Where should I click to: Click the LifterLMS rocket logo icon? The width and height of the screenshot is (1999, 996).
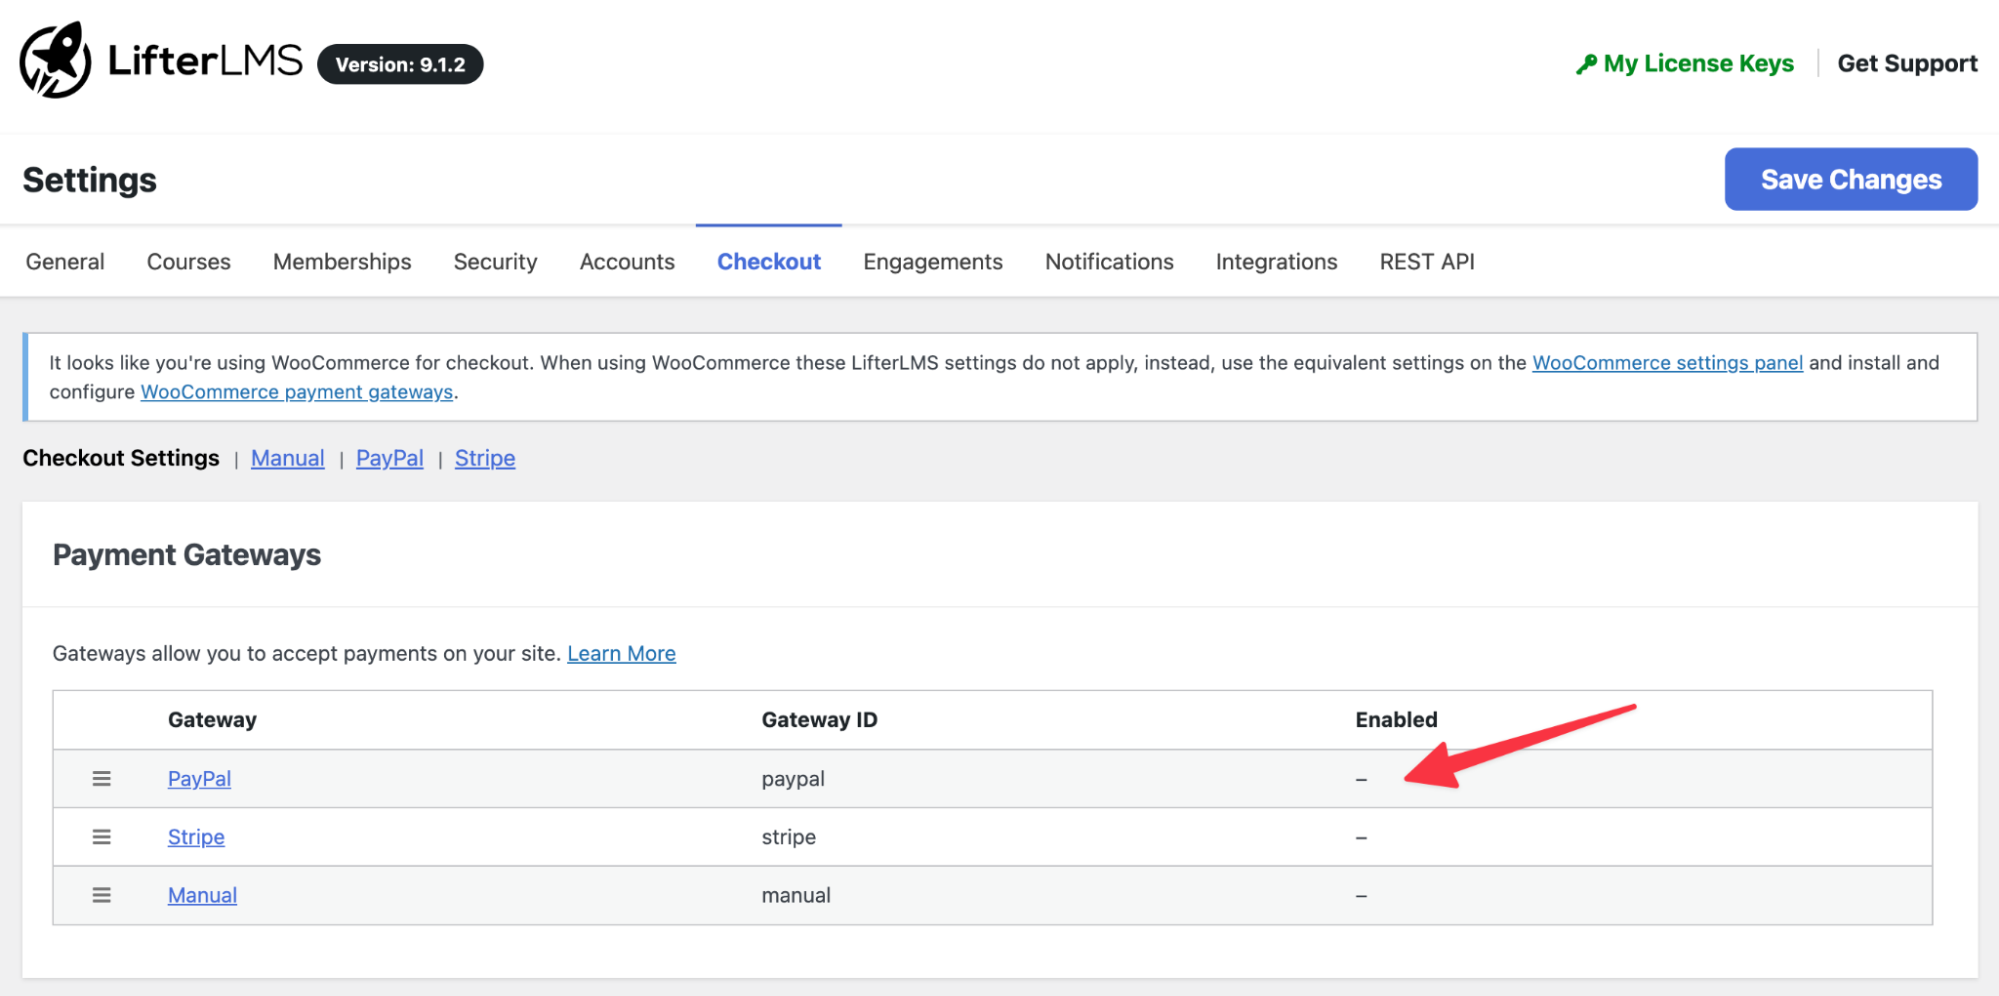coord(55,61)
